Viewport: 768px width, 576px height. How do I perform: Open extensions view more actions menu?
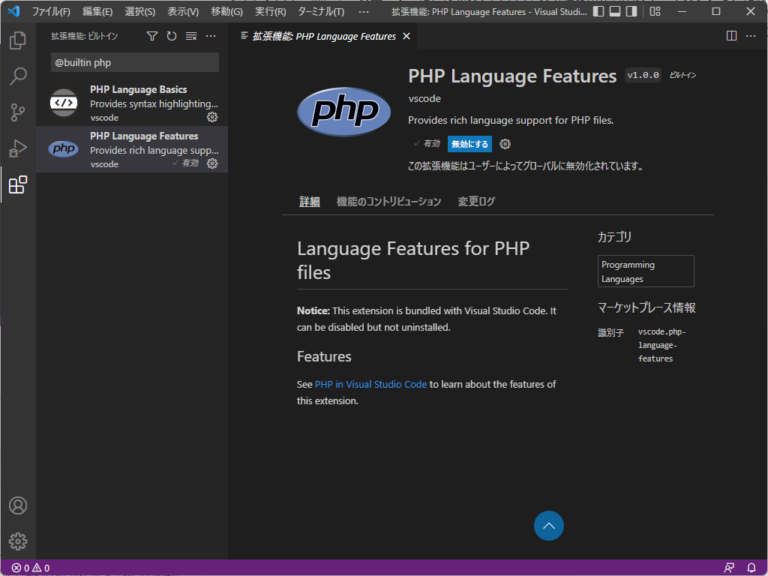pos(211,36)
